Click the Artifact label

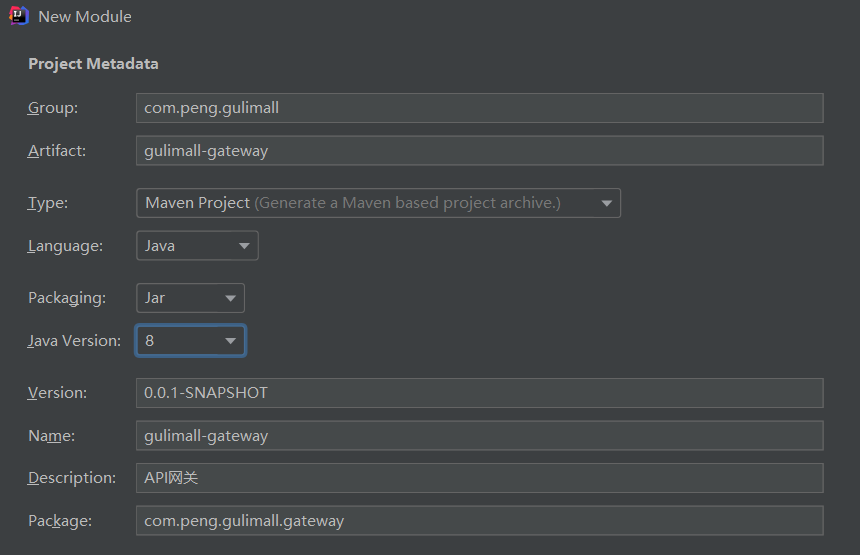point(57,151)
